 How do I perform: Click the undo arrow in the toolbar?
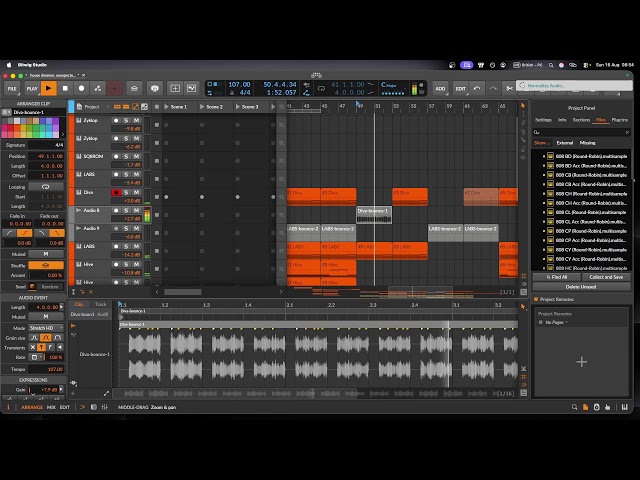coord(477,88)
